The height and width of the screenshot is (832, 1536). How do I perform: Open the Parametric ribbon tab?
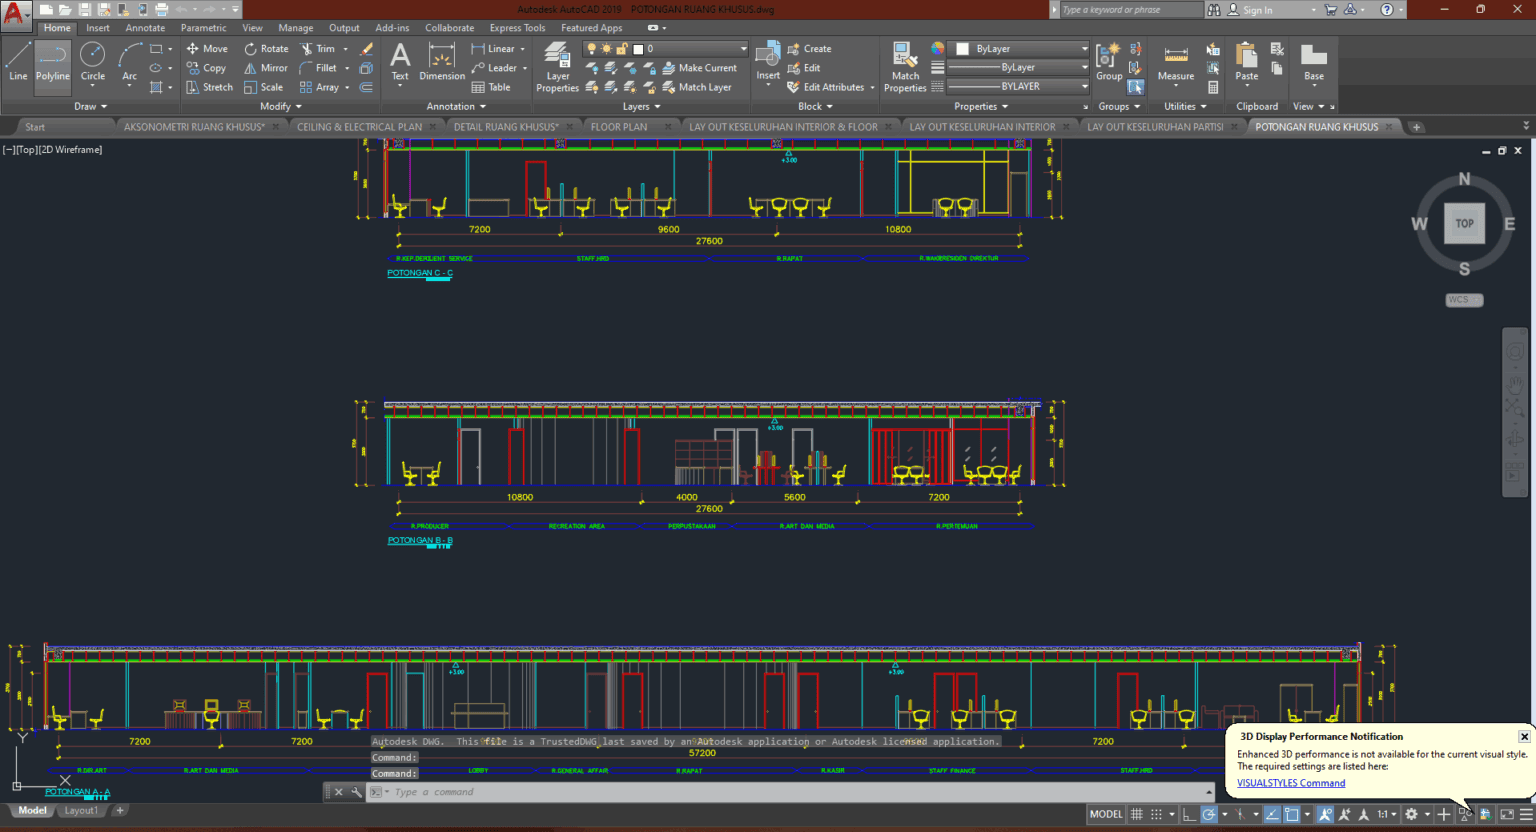point(203,27)
